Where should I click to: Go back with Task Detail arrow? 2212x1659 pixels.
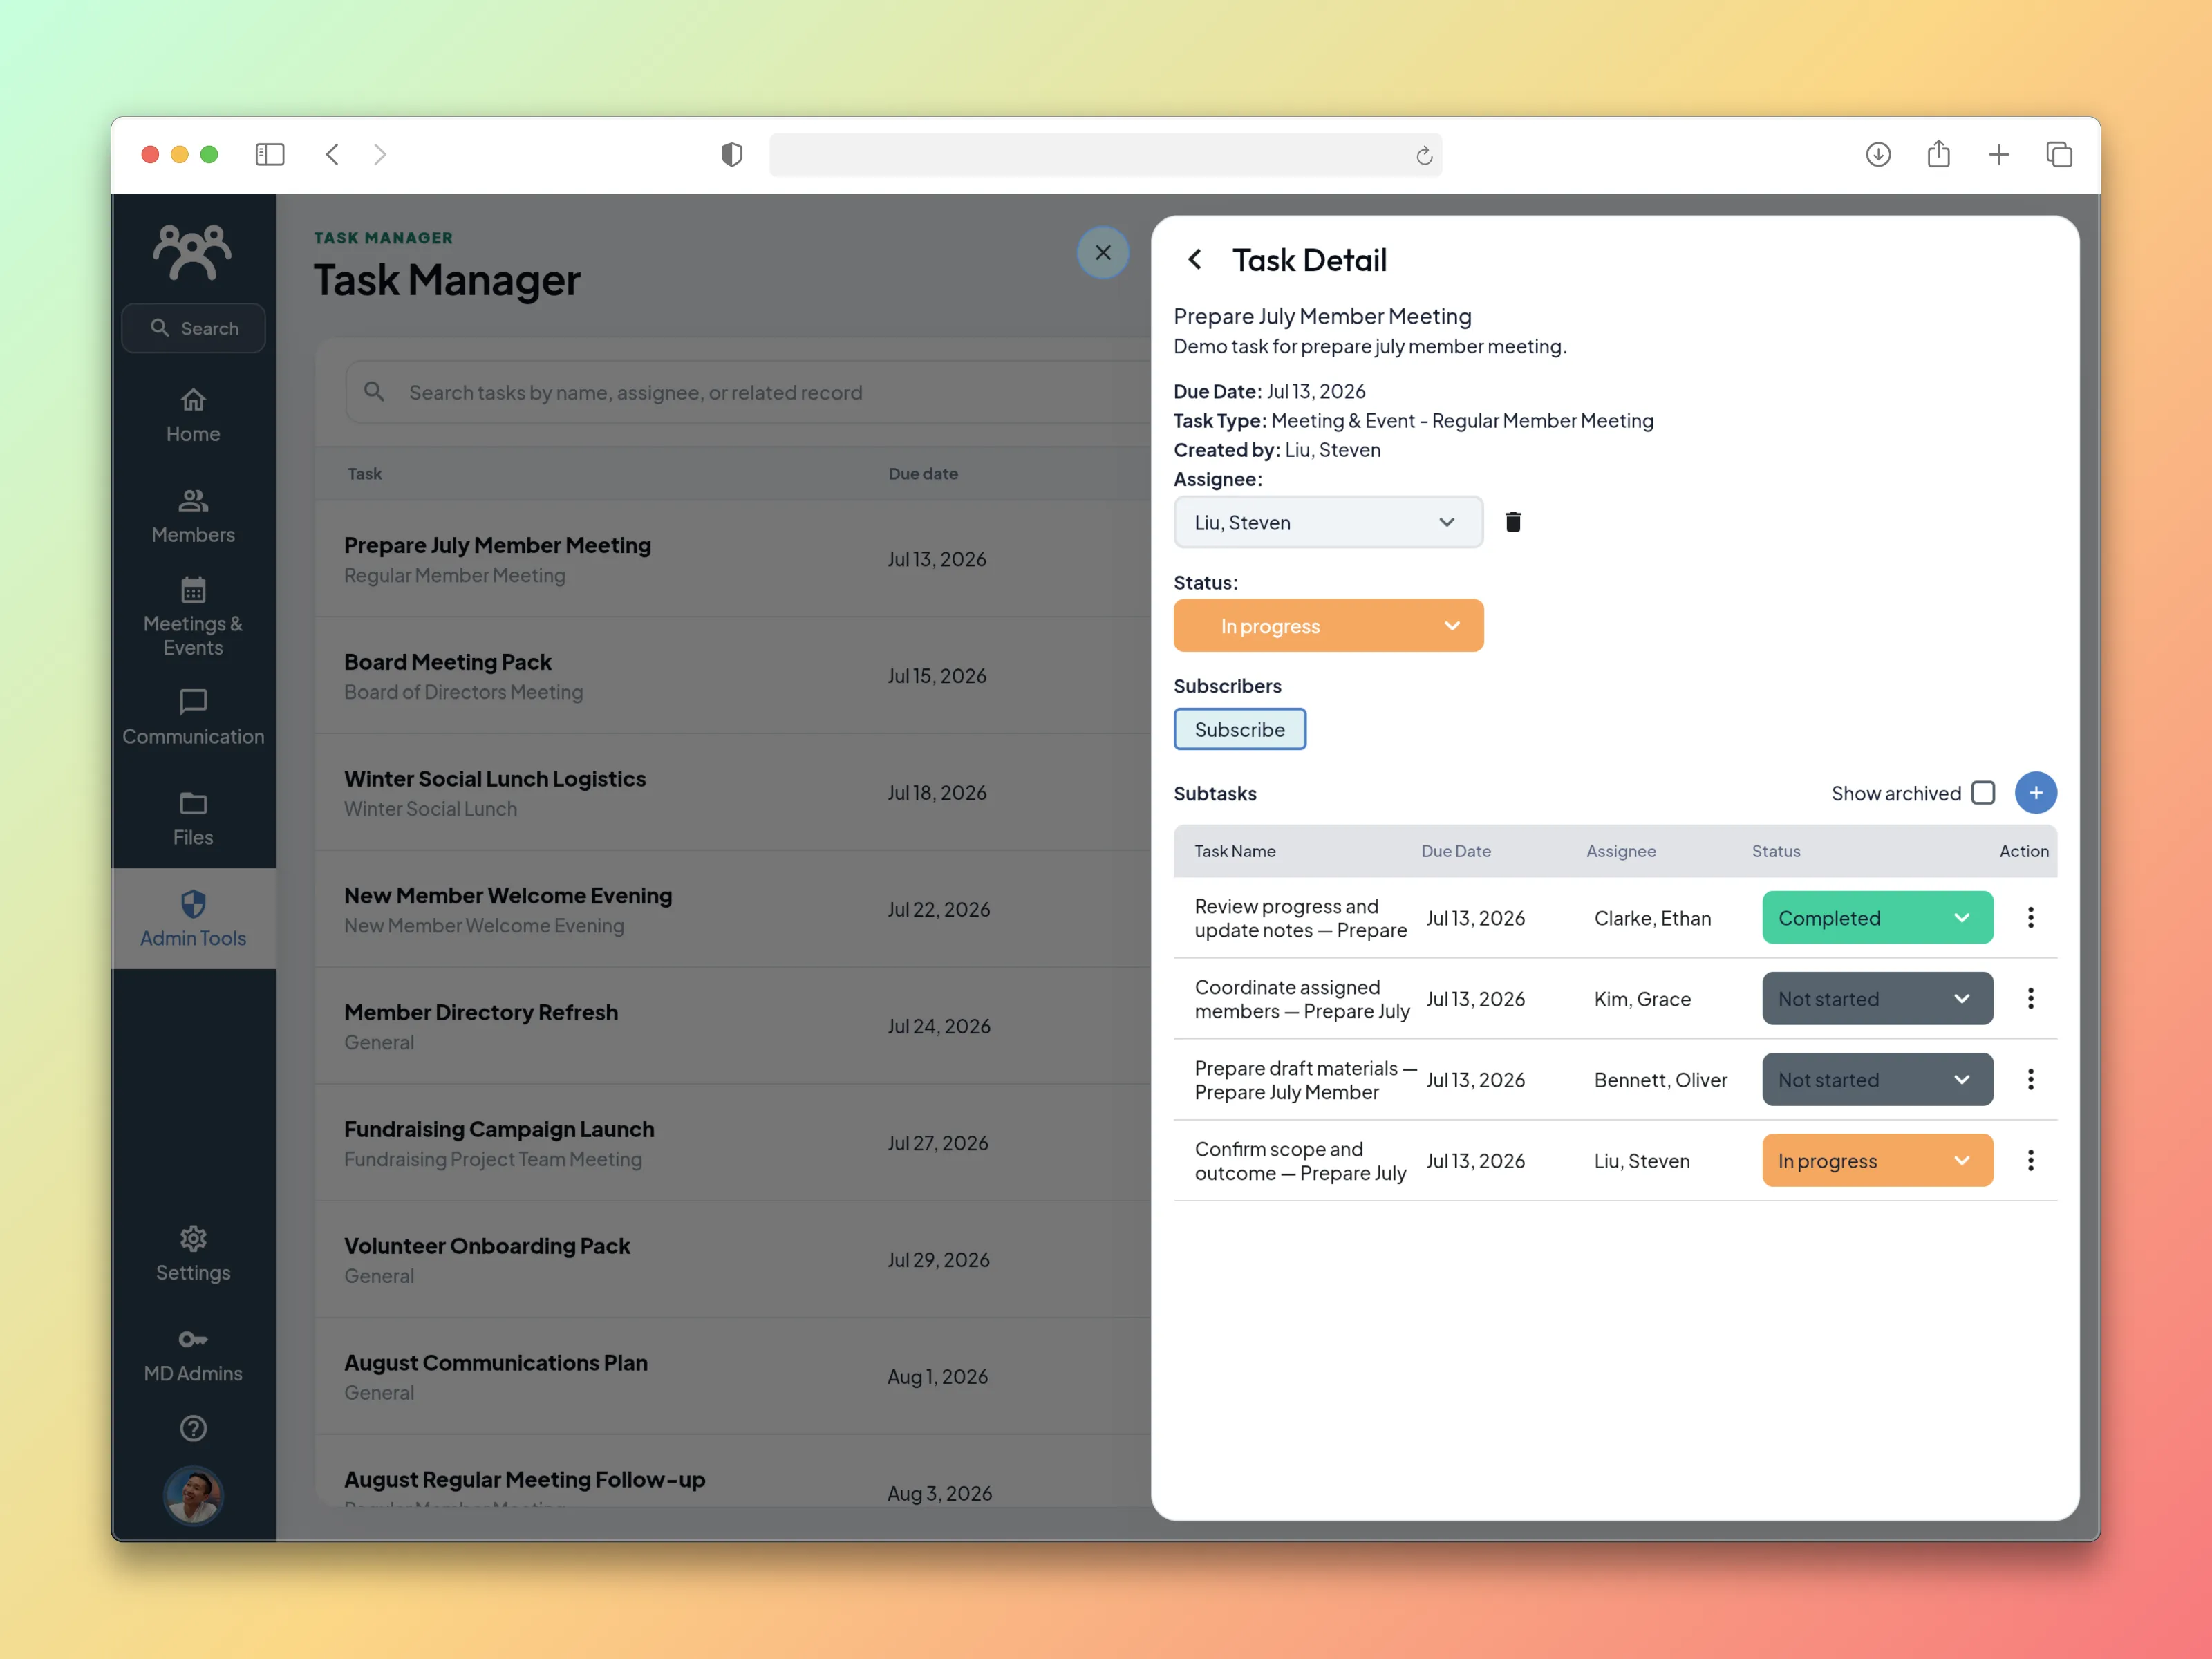point(1195,260)
